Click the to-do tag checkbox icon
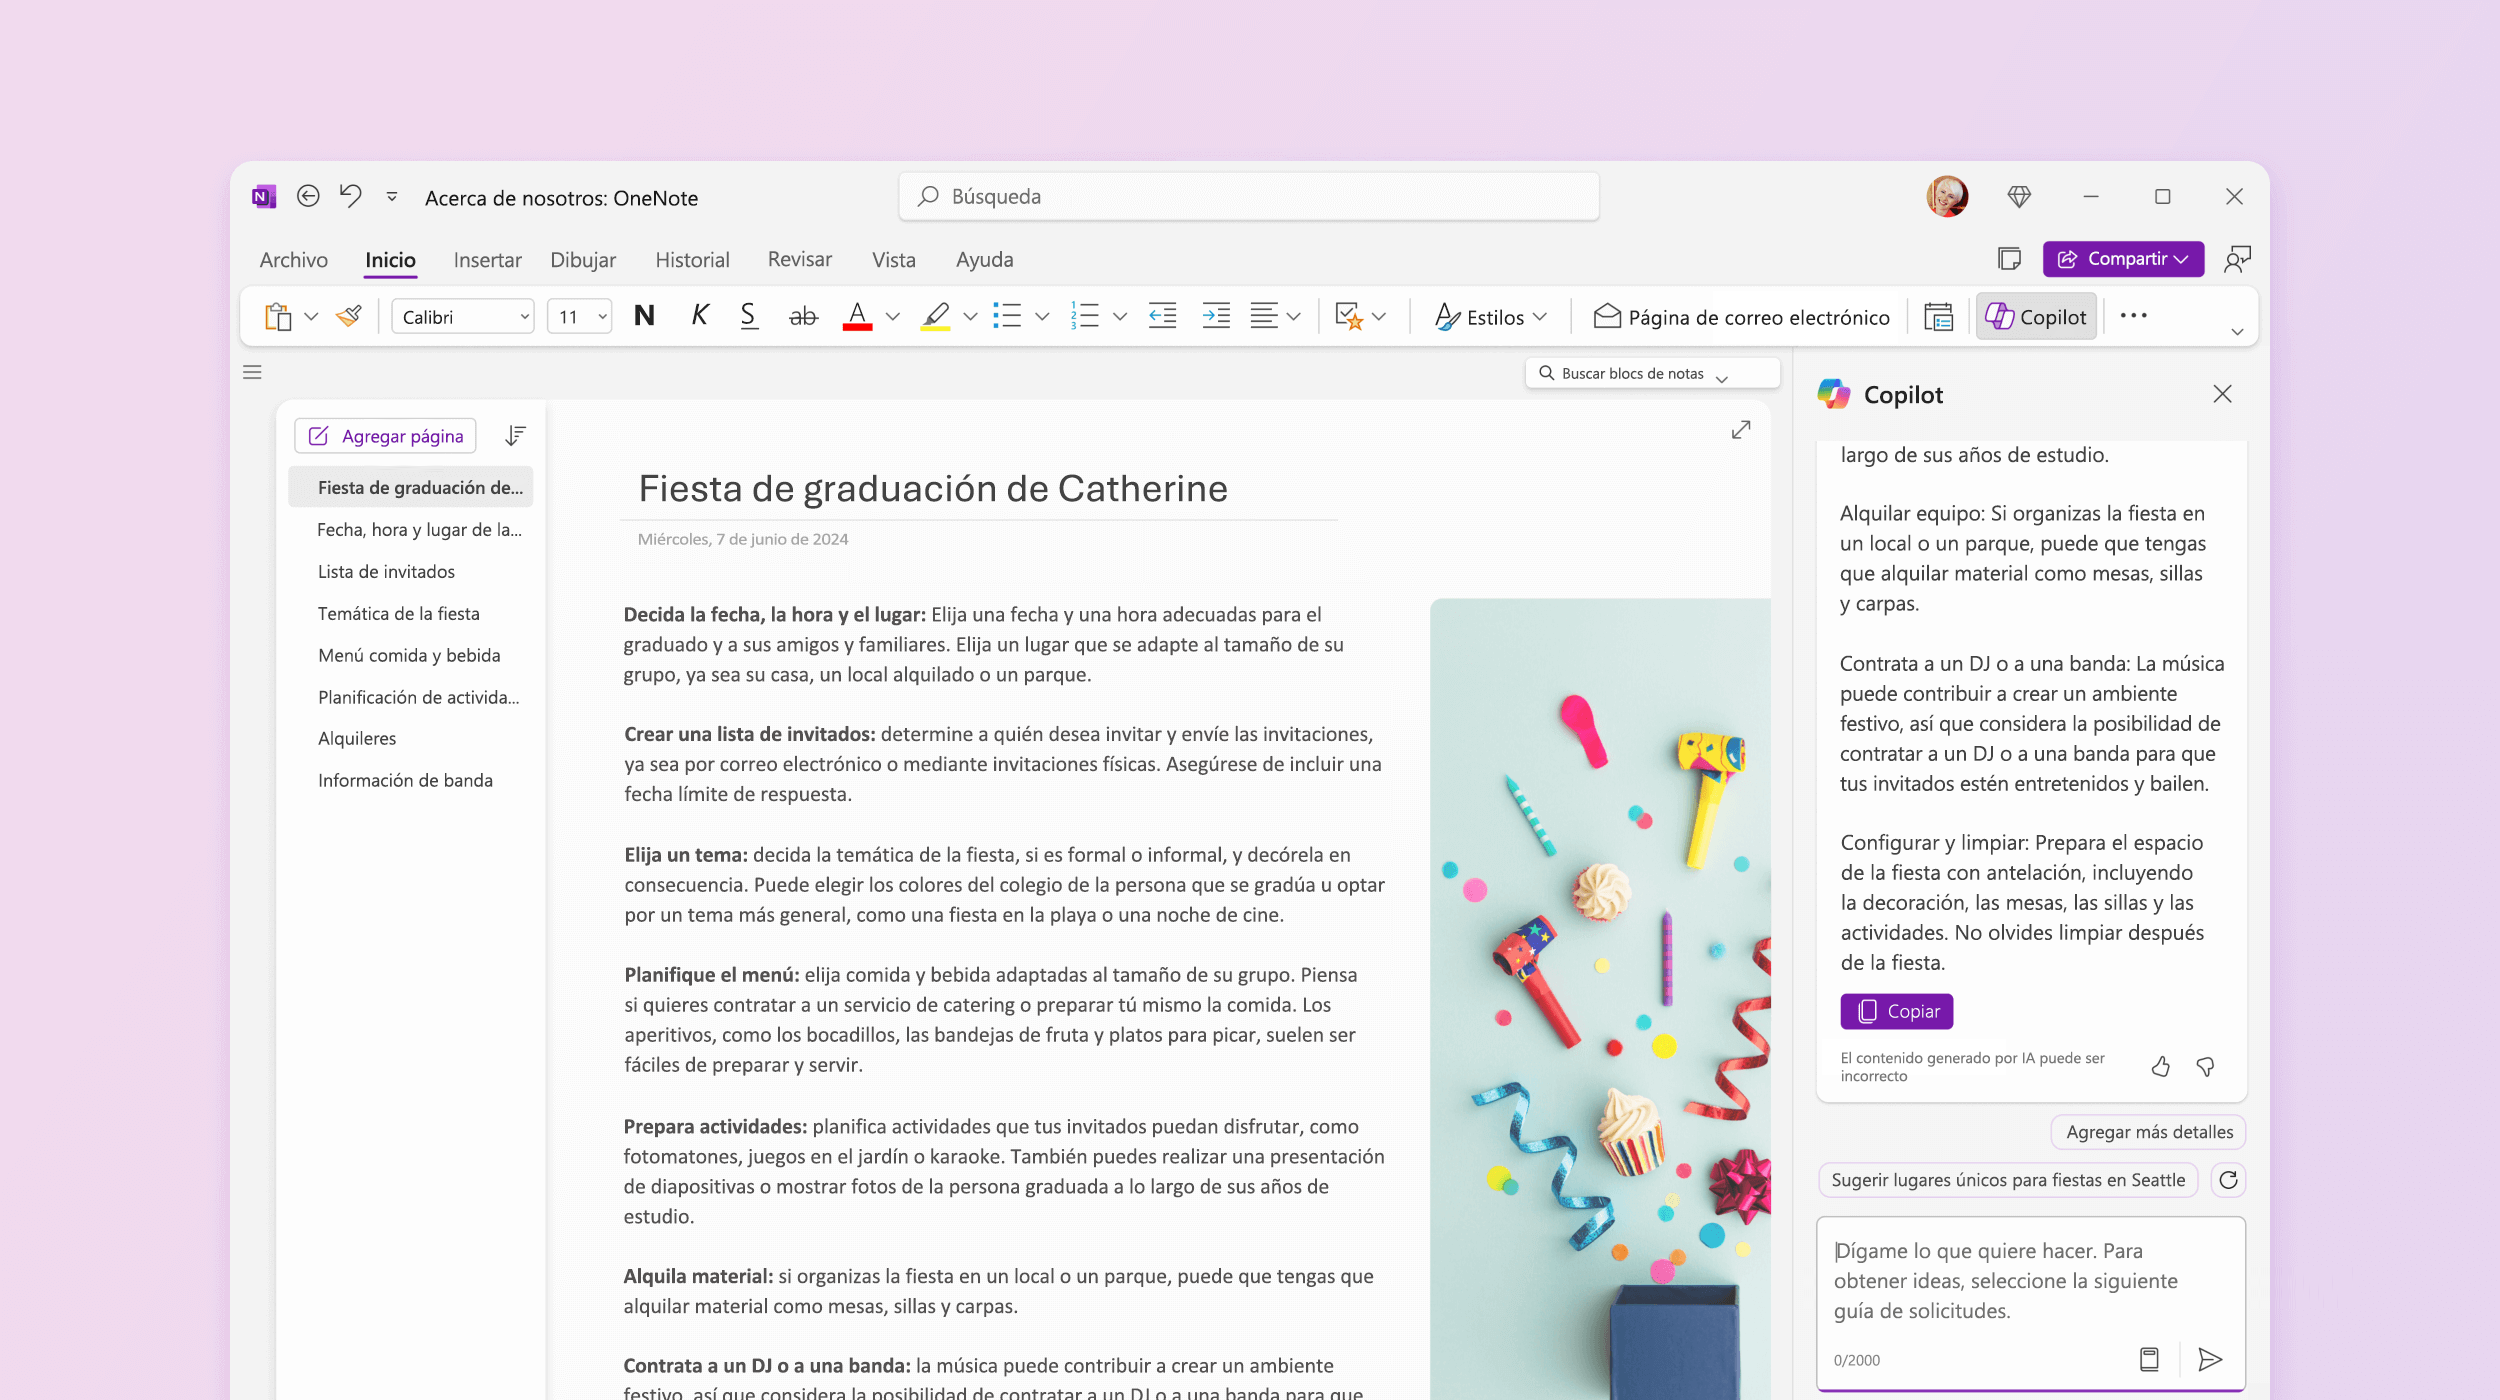The image size is (2500, 1400). 1349,317
